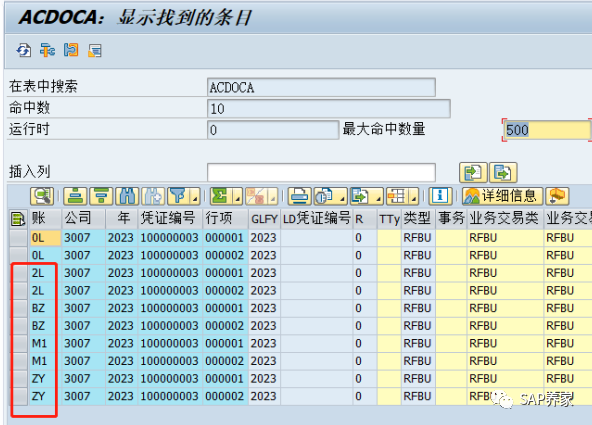Click the list layout icon in the top toolbar
The width and height of the screenshot is (592, 425).
tap(95, 50)
